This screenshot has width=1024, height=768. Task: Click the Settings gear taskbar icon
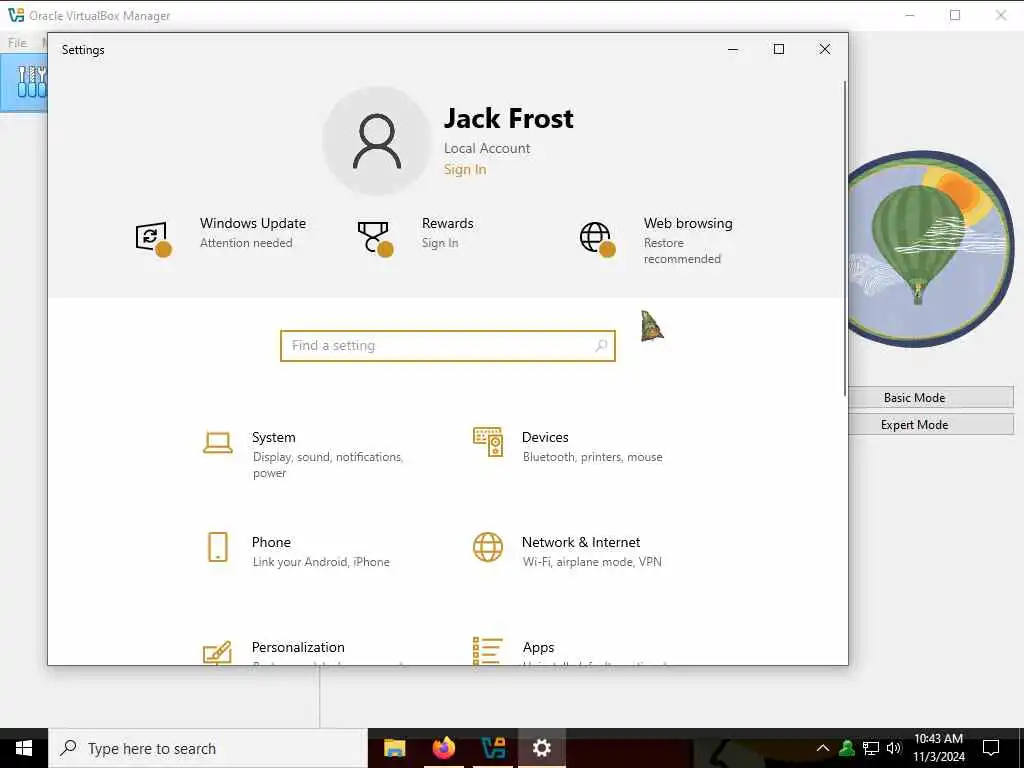[541, 748]
